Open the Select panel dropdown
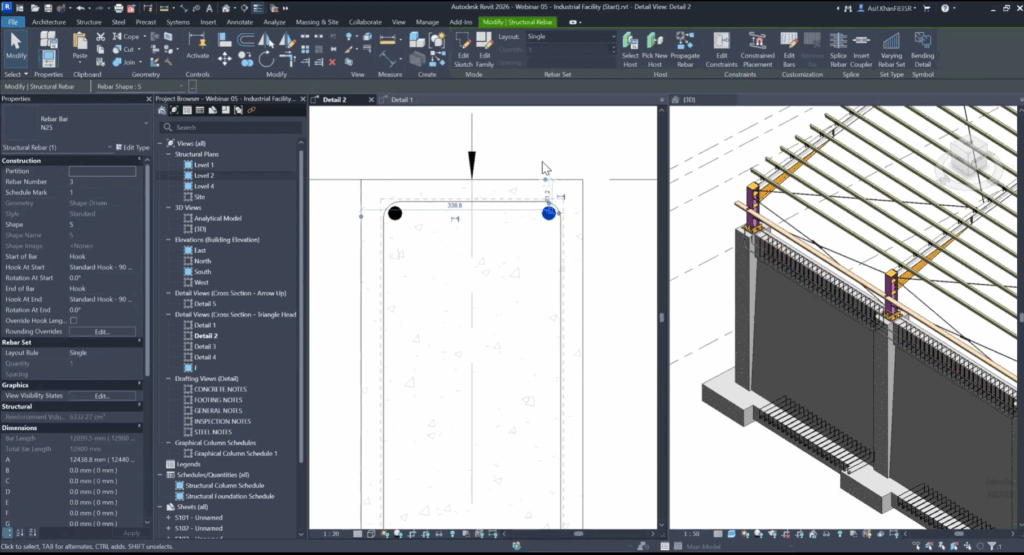This screenshot has width=1024, height=555. [x=16, y=74]
